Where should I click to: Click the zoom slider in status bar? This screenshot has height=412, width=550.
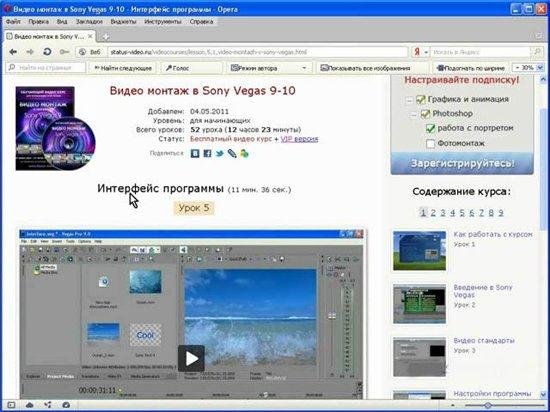[488, 405]
